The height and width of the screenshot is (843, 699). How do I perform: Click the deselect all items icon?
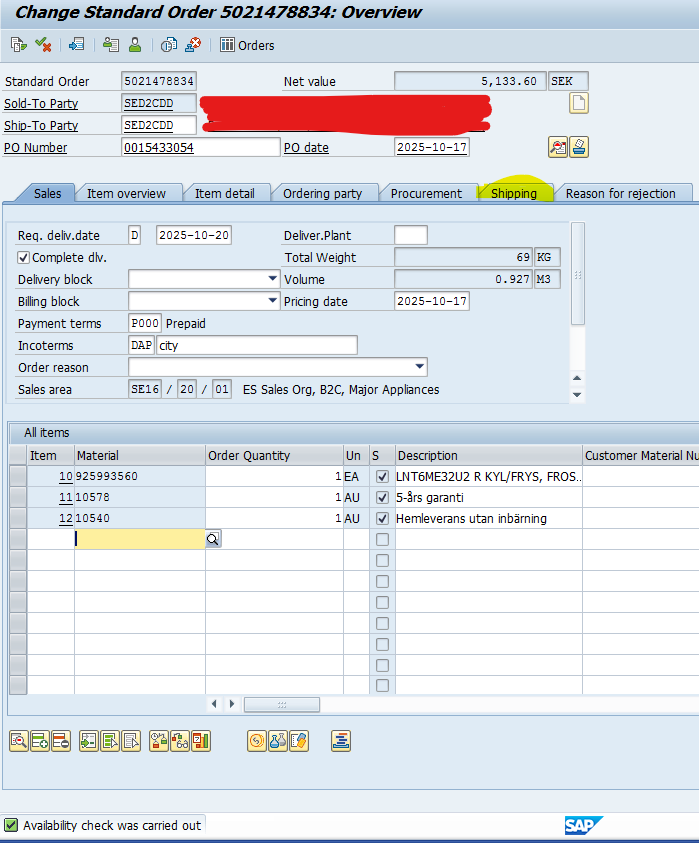pos(131,741)
